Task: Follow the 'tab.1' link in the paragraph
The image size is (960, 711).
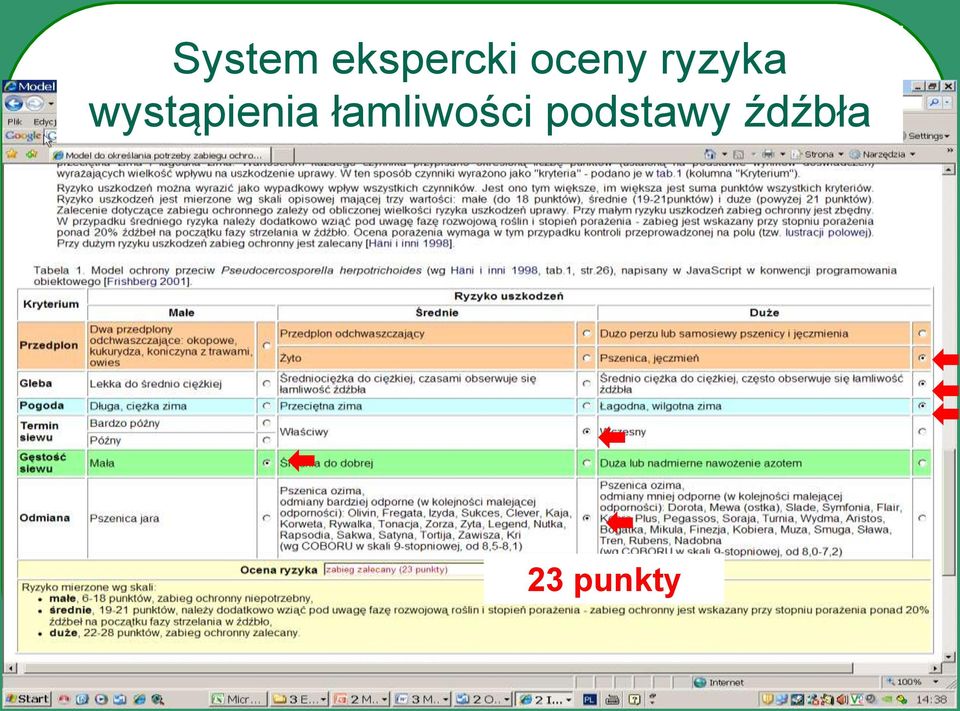Action: [669, 173]
